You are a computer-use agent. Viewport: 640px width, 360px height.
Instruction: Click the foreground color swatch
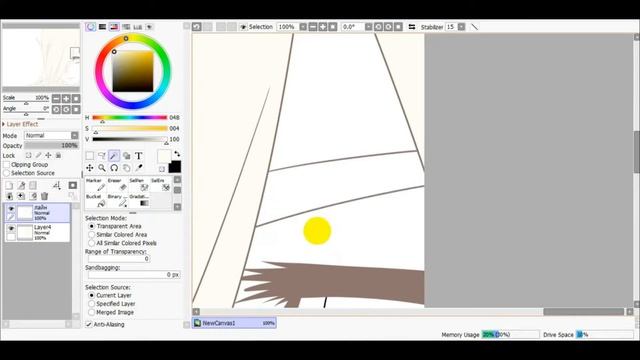point(164,157)
